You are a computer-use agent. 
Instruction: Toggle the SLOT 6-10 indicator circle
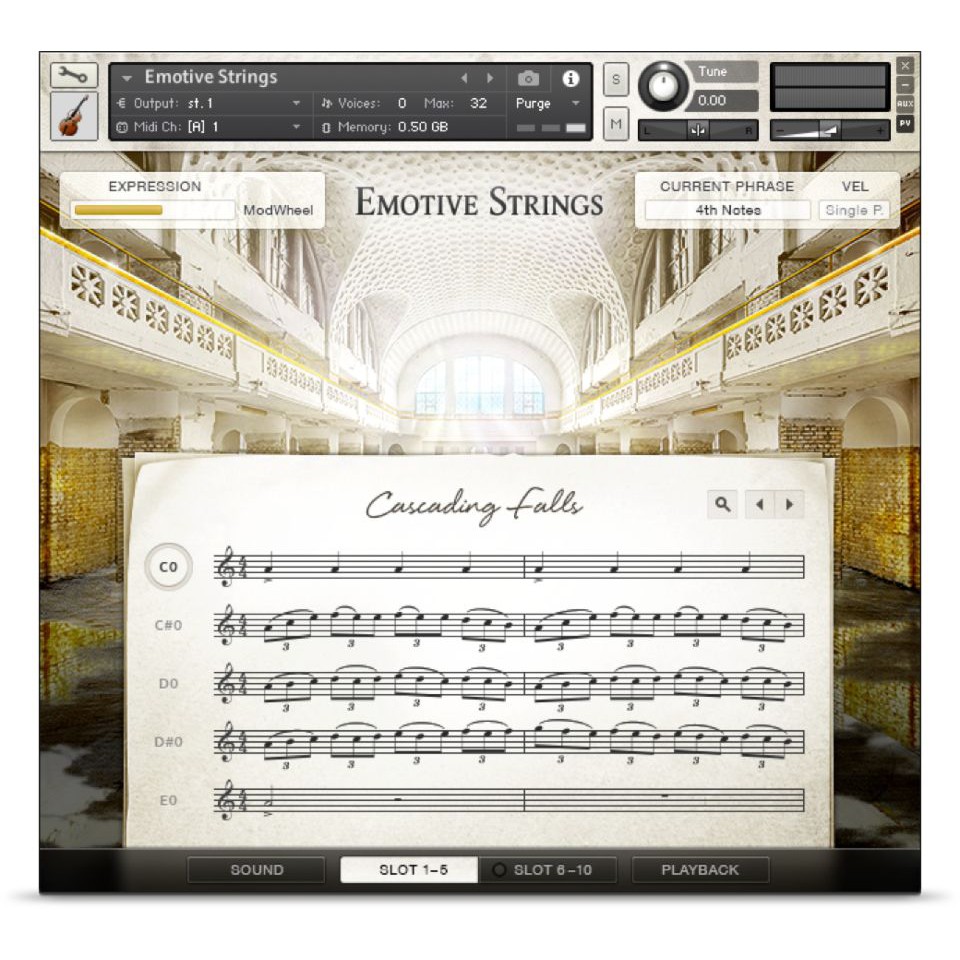[499, 870]
